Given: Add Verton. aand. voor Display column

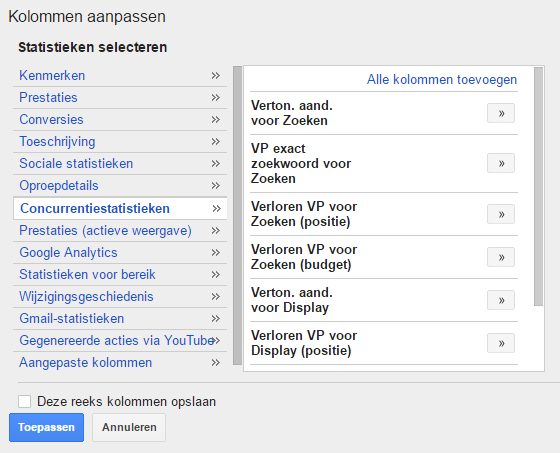Looking at the screenshot, I should coord(501,300).
